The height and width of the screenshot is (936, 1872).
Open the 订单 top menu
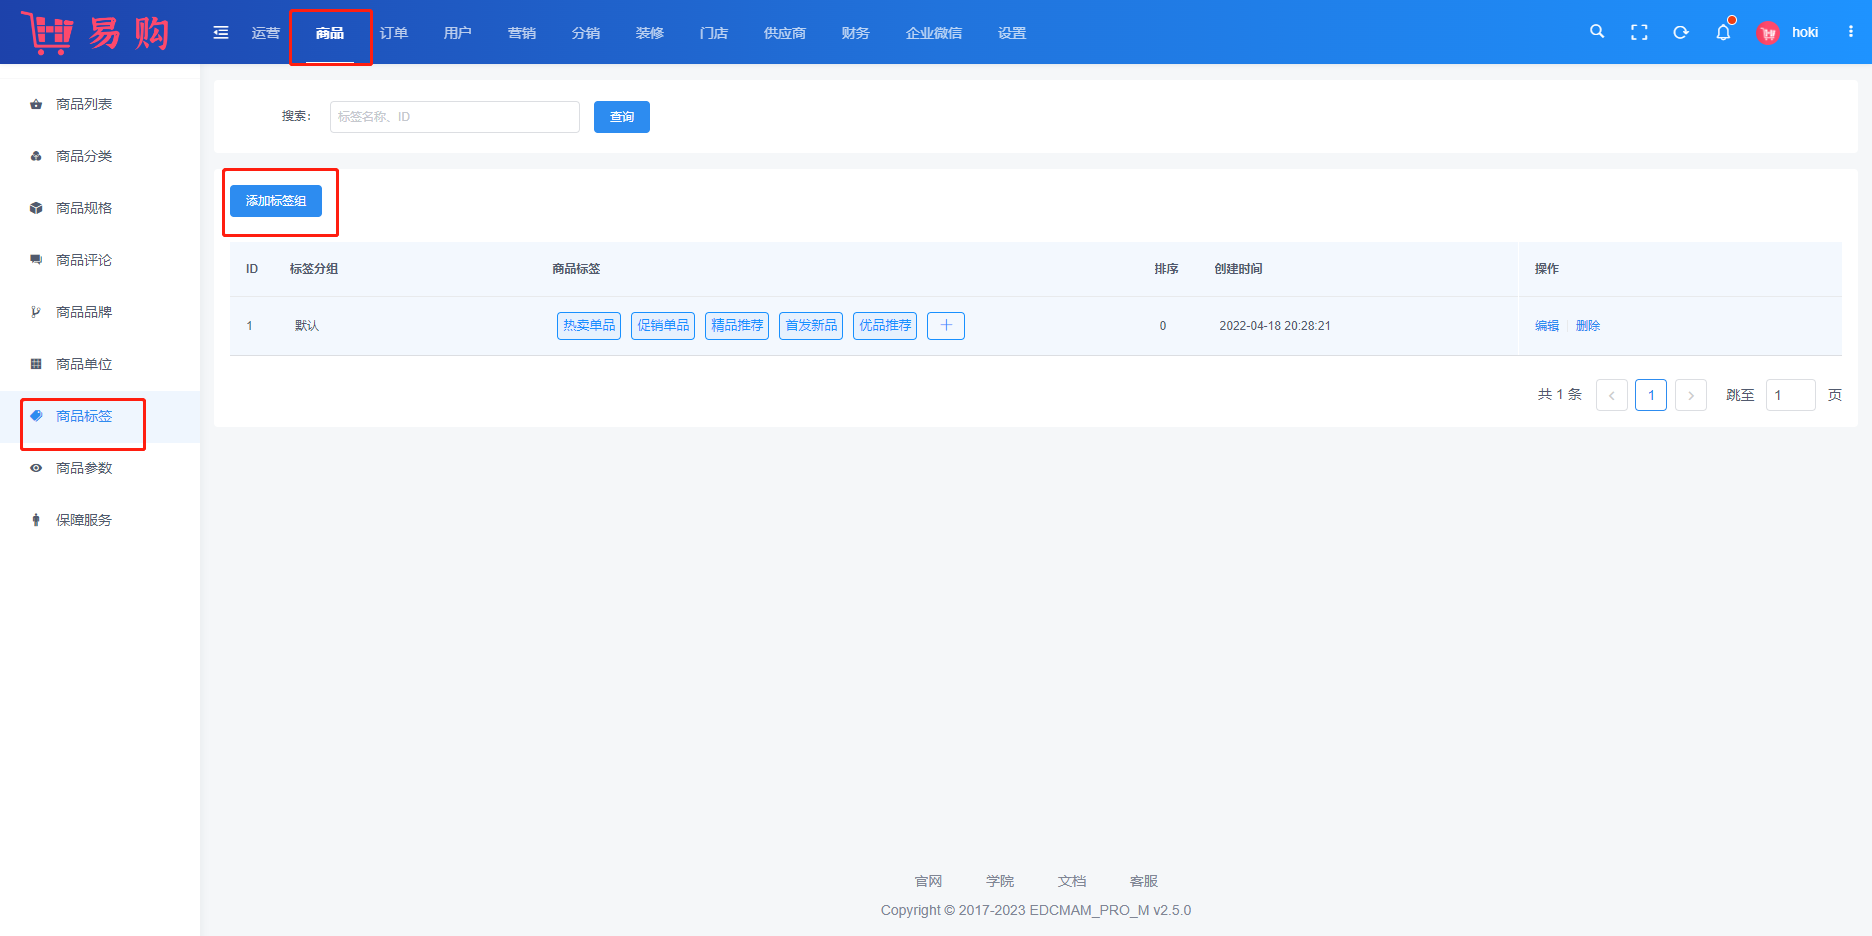click(394, 33)
